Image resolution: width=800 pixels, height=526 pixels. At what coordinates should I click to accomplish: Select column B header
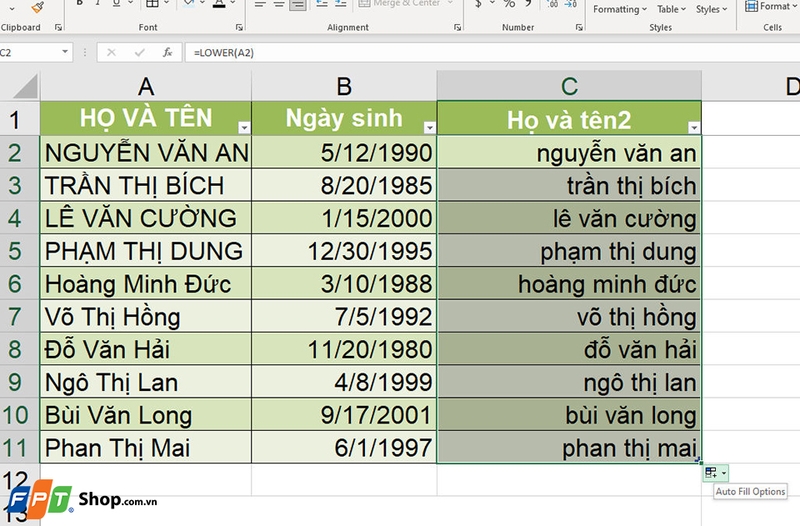344,86
